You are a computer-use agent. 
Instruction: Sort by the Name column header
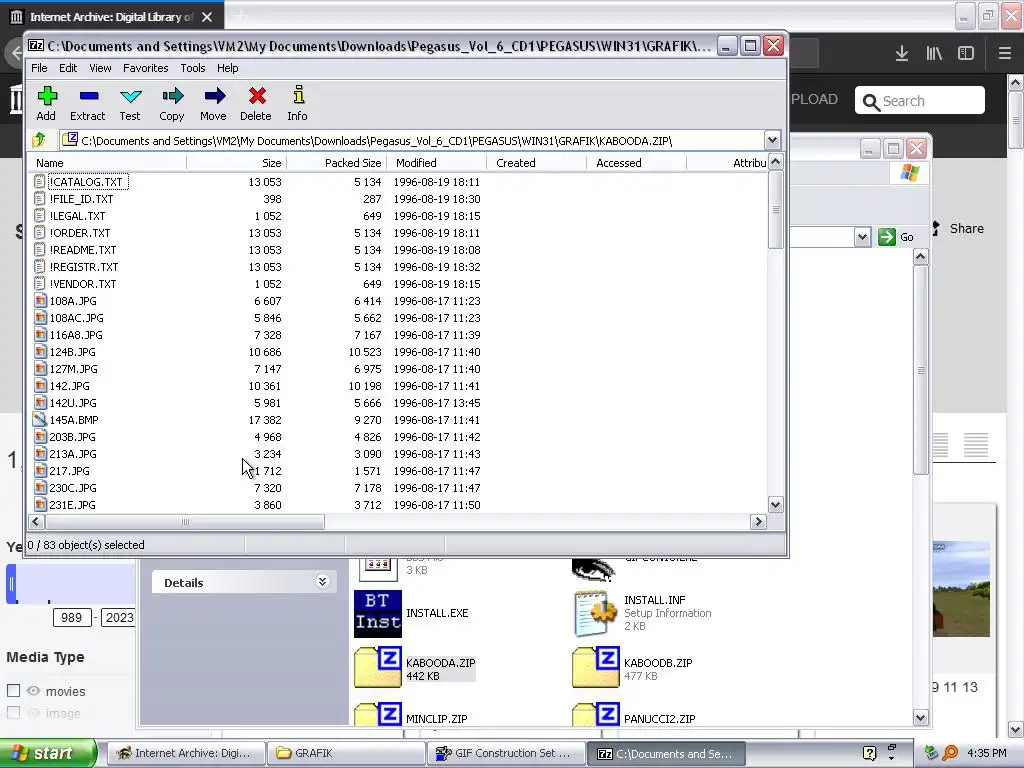coord(108,163)
